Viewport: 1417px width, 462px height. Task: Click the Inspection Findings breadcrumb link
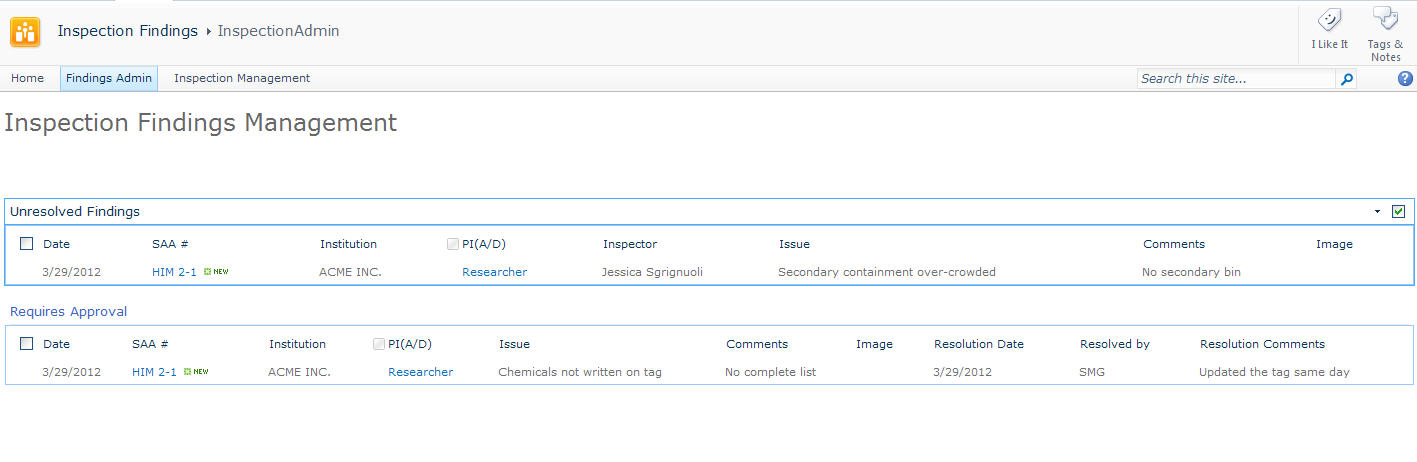click(x=127, y=31)
